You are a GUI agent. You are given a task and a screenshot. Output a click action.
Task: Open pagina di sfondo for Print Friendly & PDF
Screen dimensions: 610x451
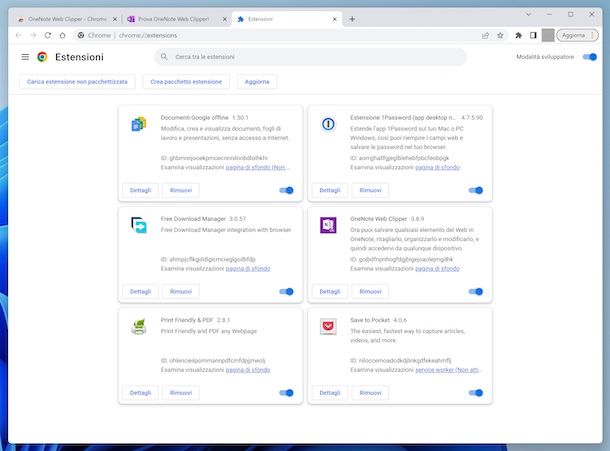pyautogui.click(x=248, y=370)
